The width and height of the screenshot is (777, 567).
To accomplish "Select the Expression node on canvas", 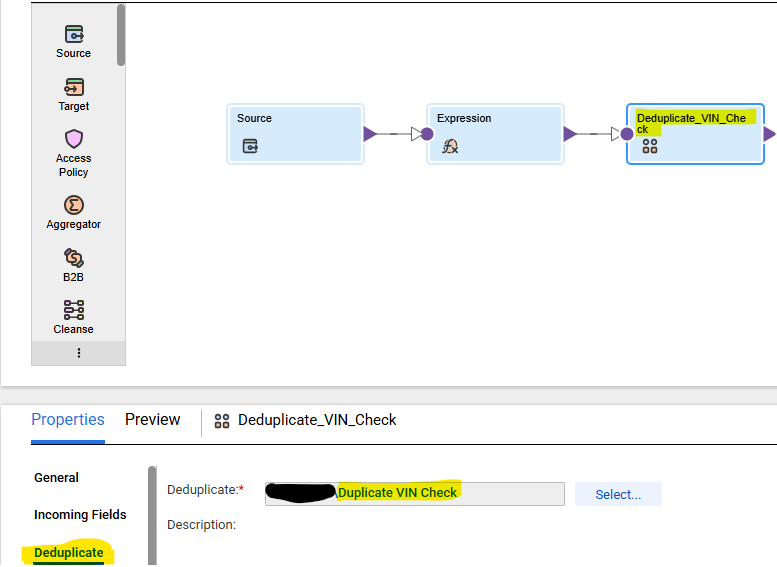I will (495, 134).
